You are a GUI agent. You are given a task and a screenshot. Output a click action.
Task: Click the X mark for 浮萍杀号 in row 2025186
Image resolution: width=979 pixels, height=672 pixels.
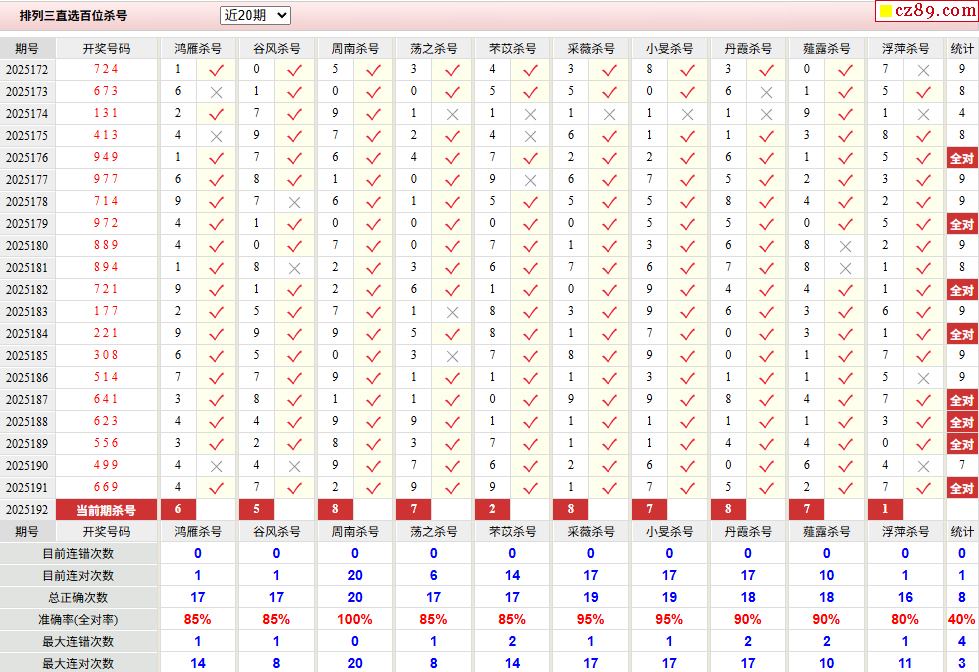pos(923,378)
